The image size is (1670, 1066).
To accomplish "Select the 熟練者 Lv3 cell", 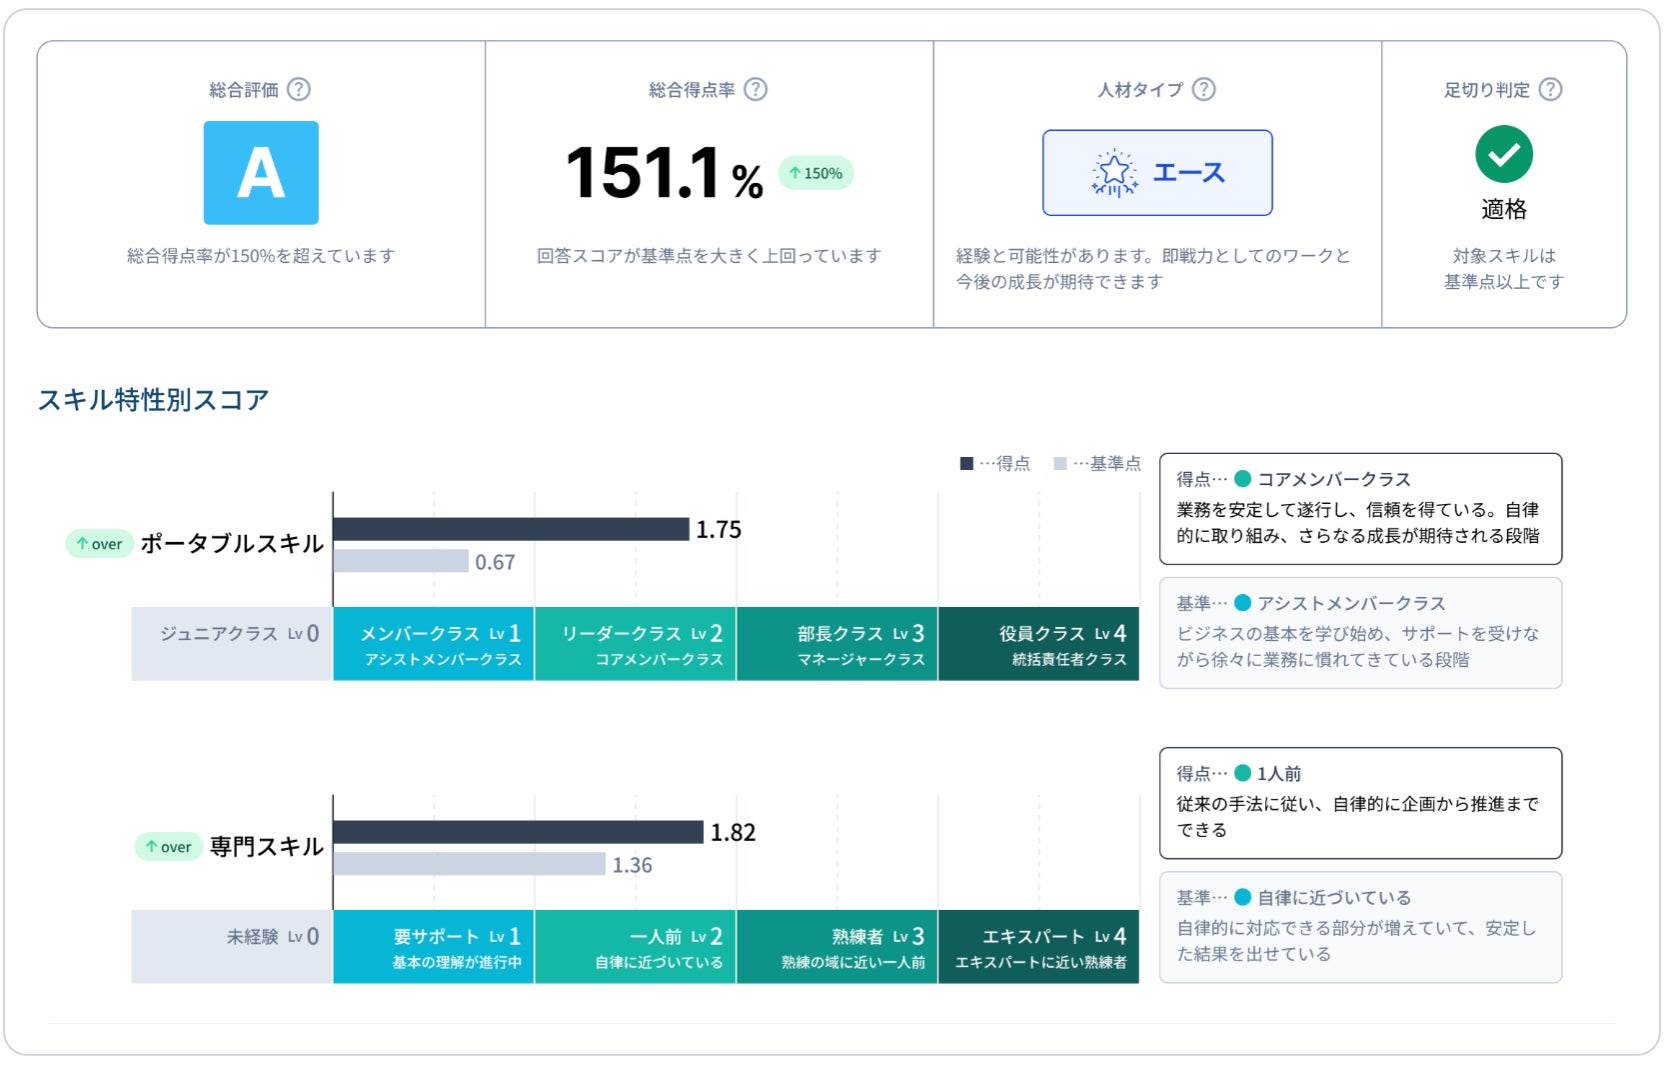I will click(x=837, y=947).
